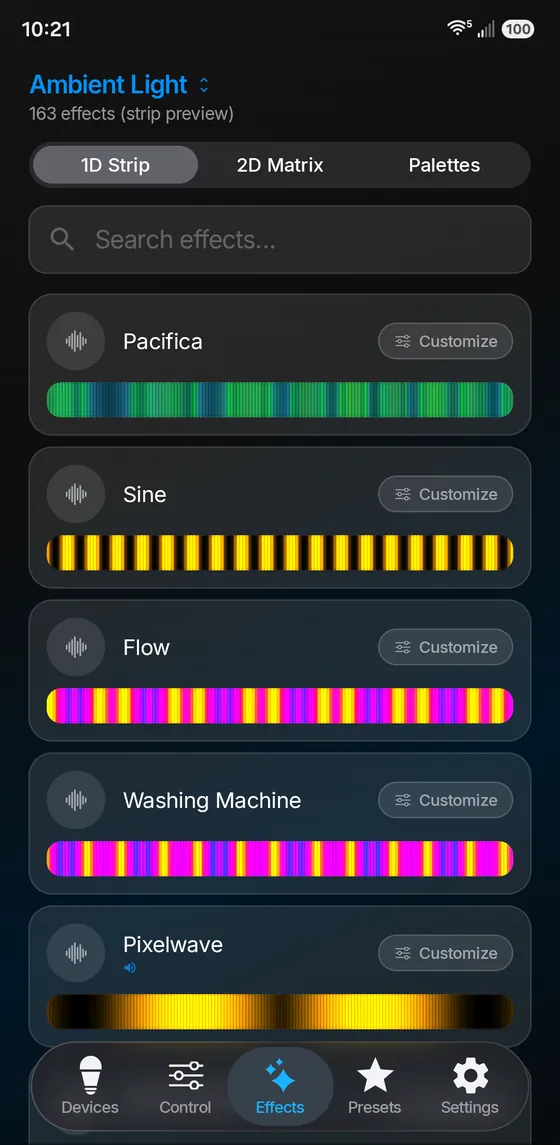Open the Control sliders tab
Screen dimensions: 560x1145
(x=185, y=1085)
